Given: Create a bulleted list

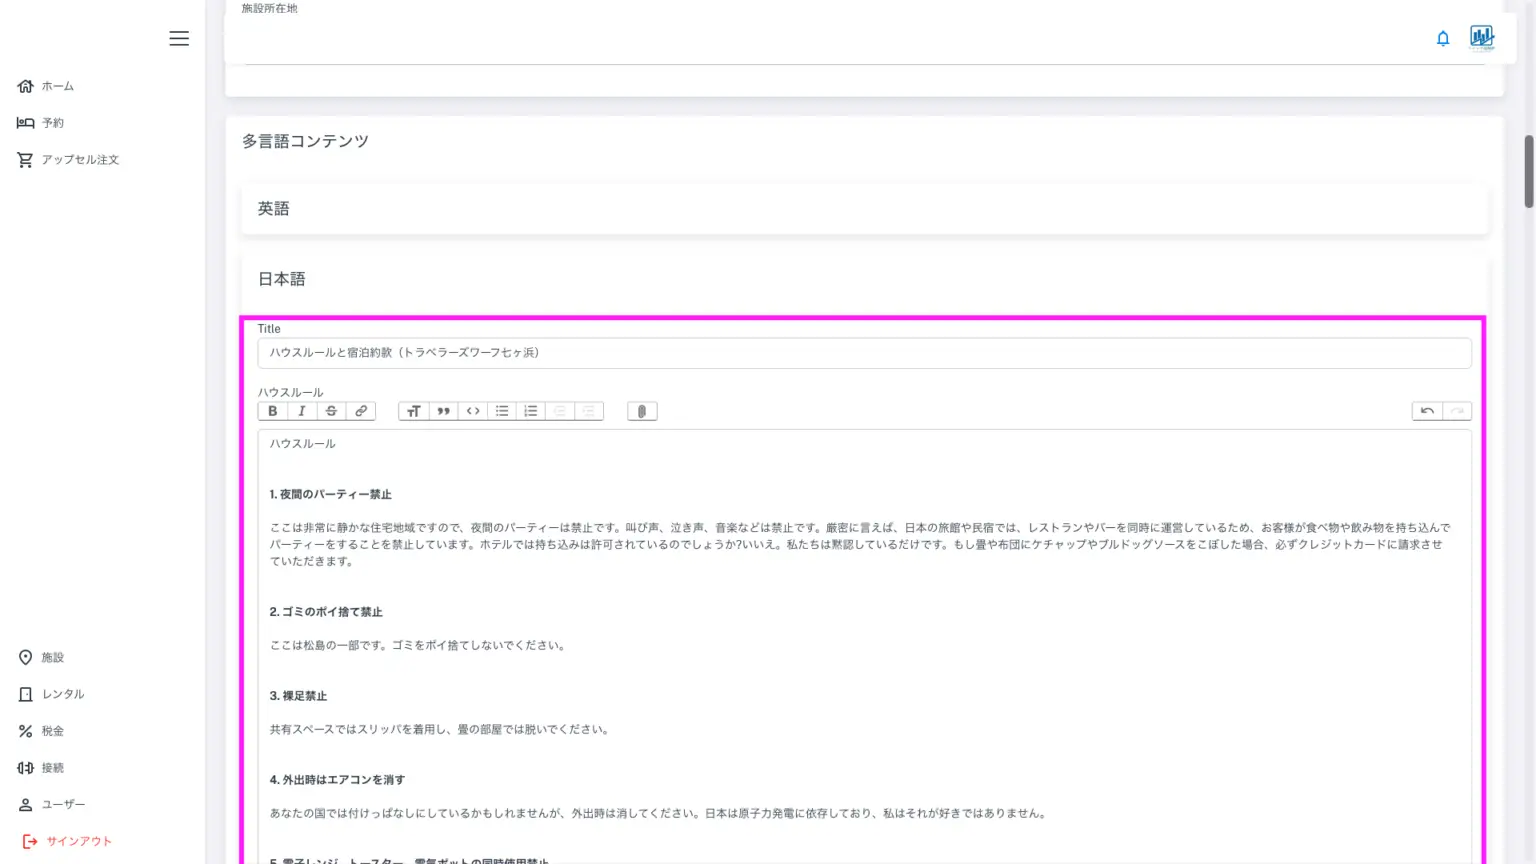Looking at the screenshot, I should (502, 411).
